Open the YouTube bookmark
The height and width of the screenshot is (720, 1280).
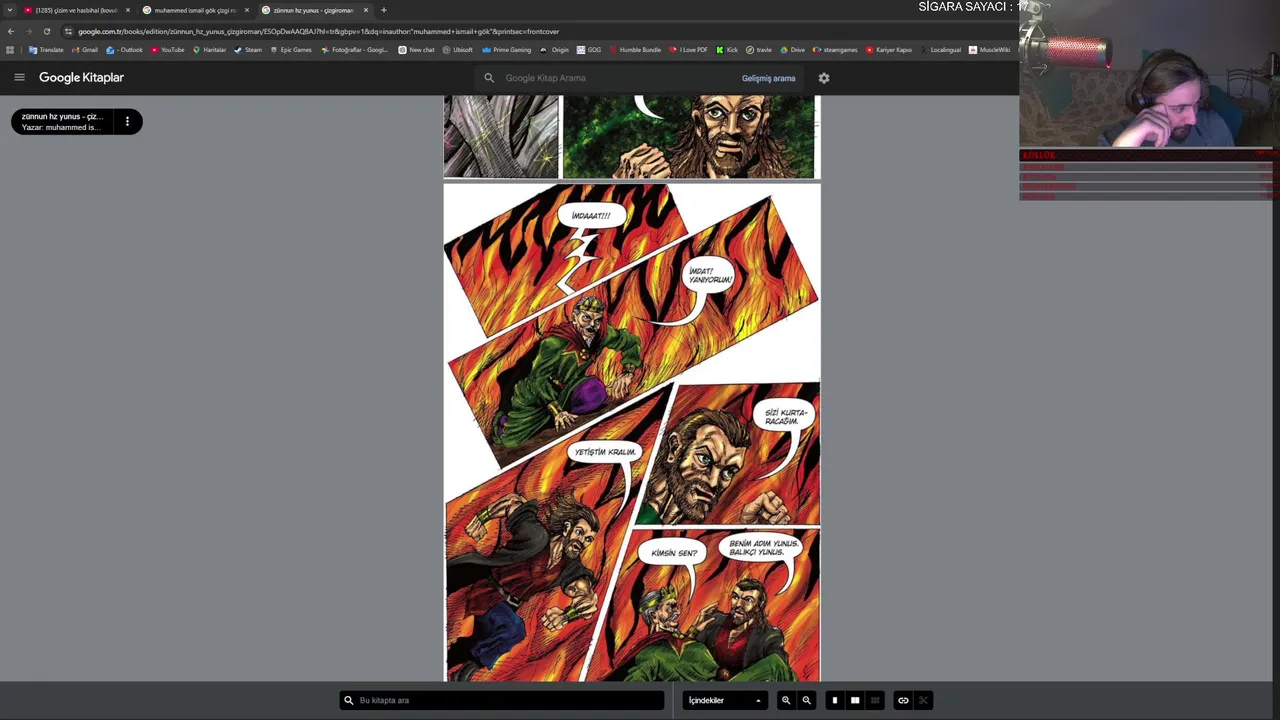(168, 50)
